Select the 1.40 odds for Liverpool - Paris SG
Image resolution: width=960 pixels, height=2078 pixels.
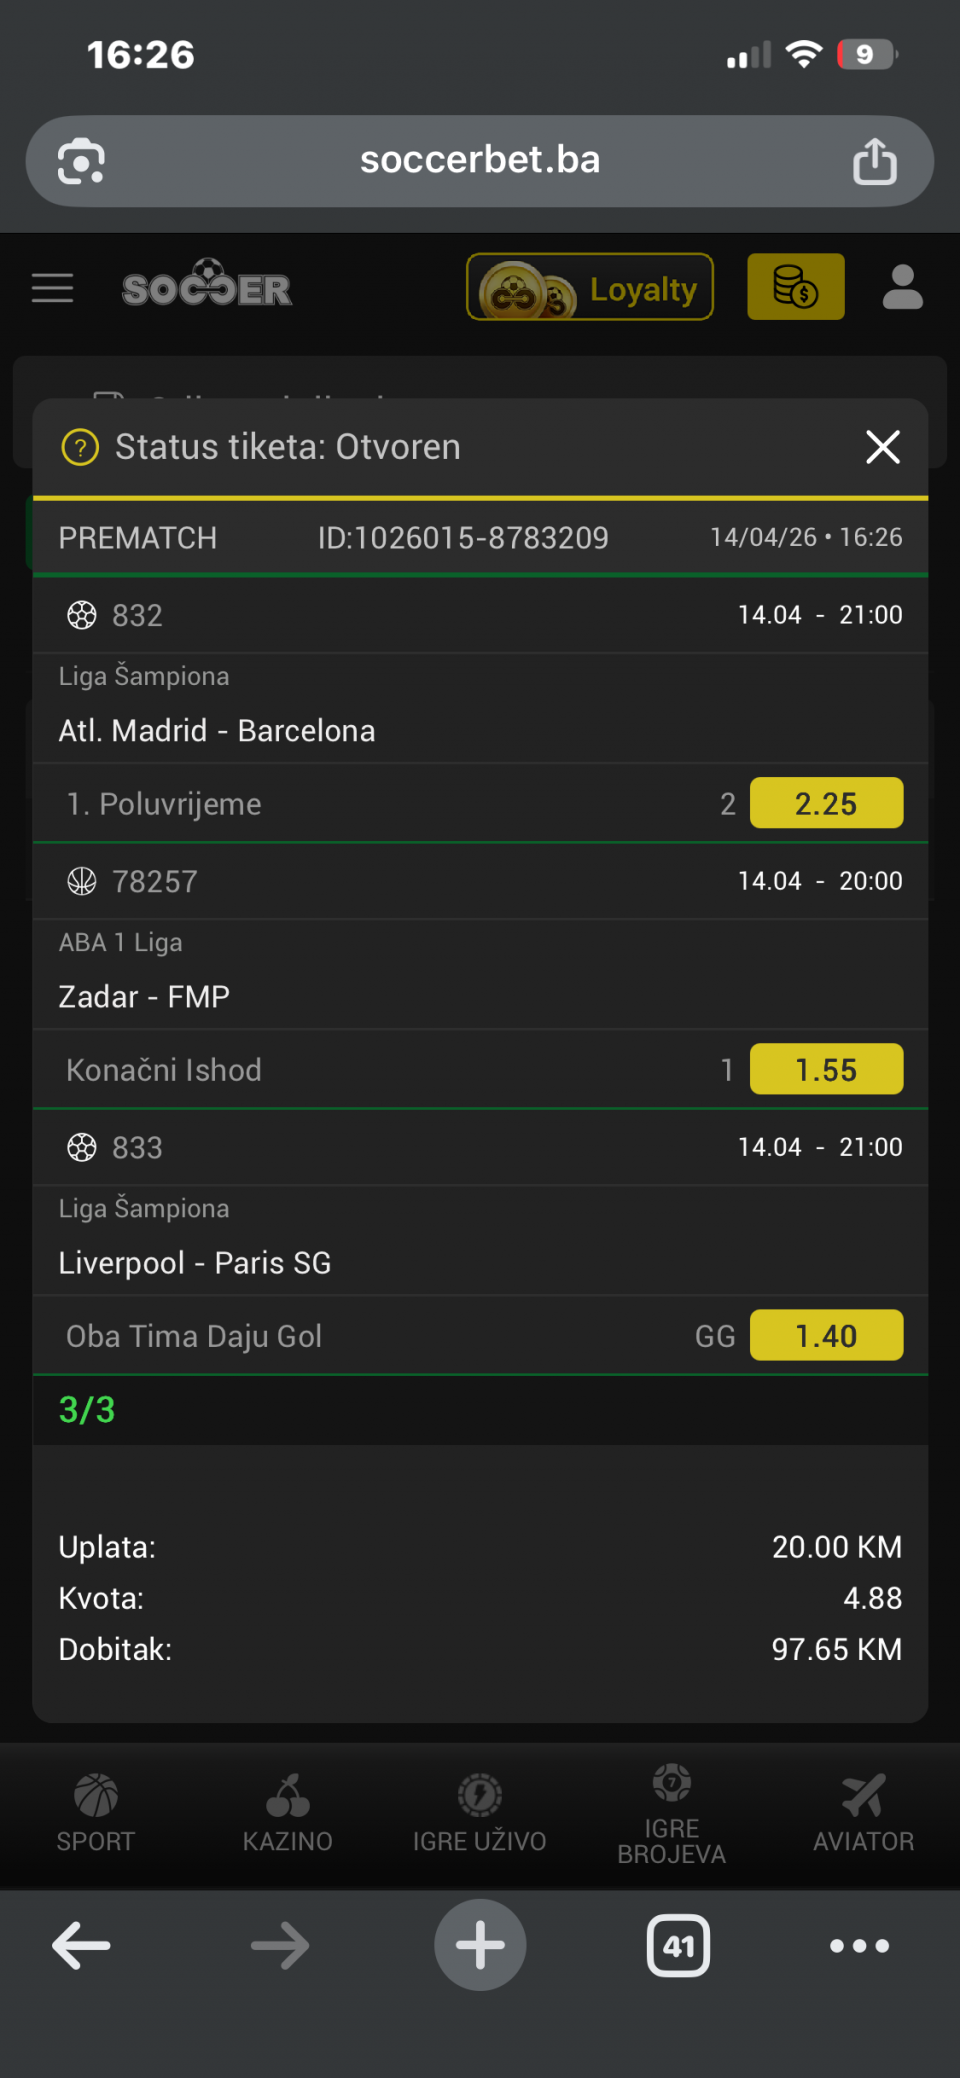(826, 1336)
